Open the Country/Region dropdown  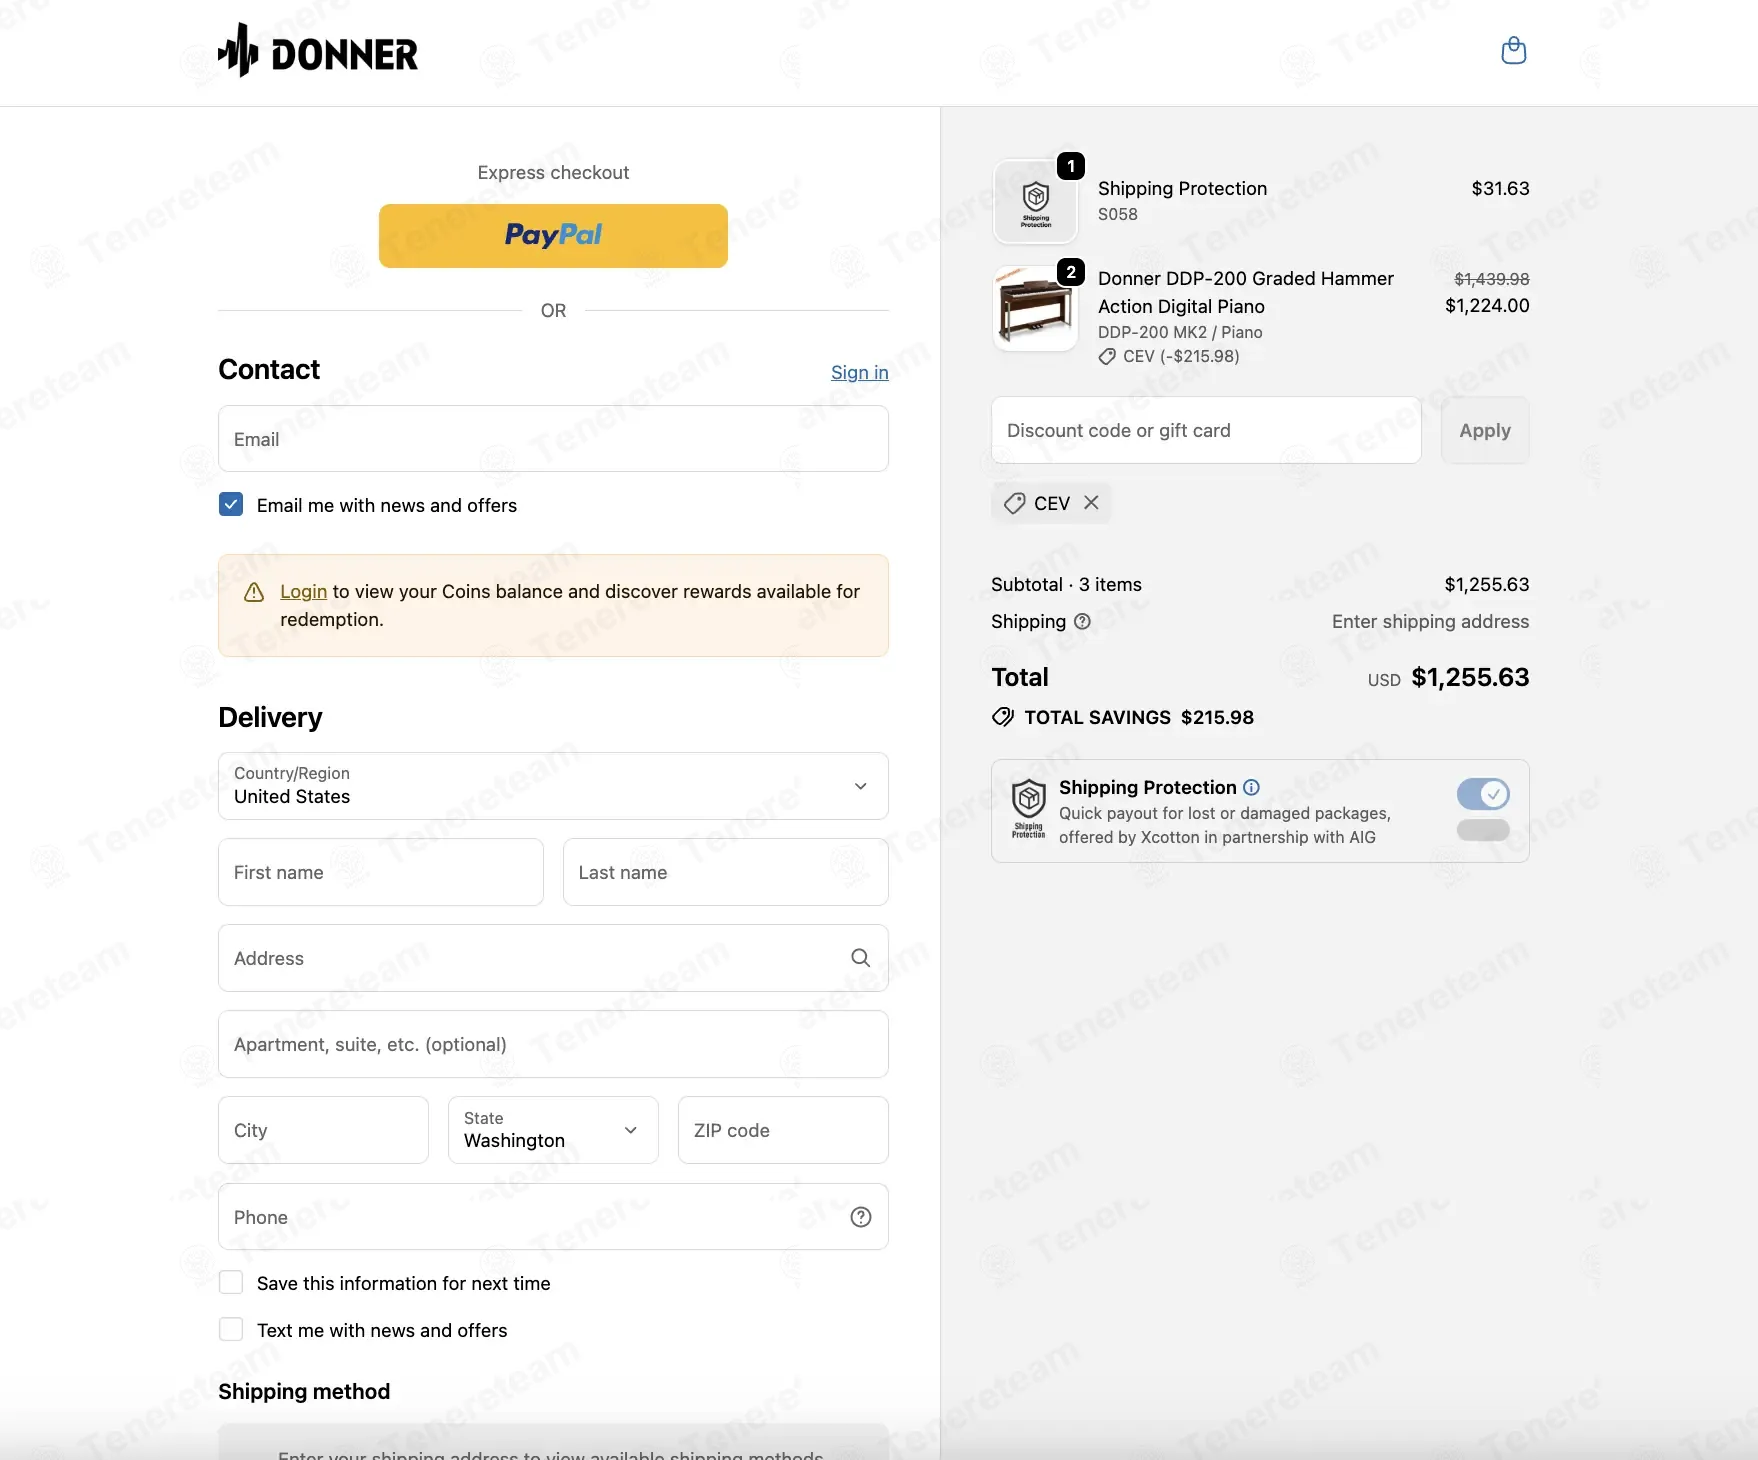click(x=553, y=786)
